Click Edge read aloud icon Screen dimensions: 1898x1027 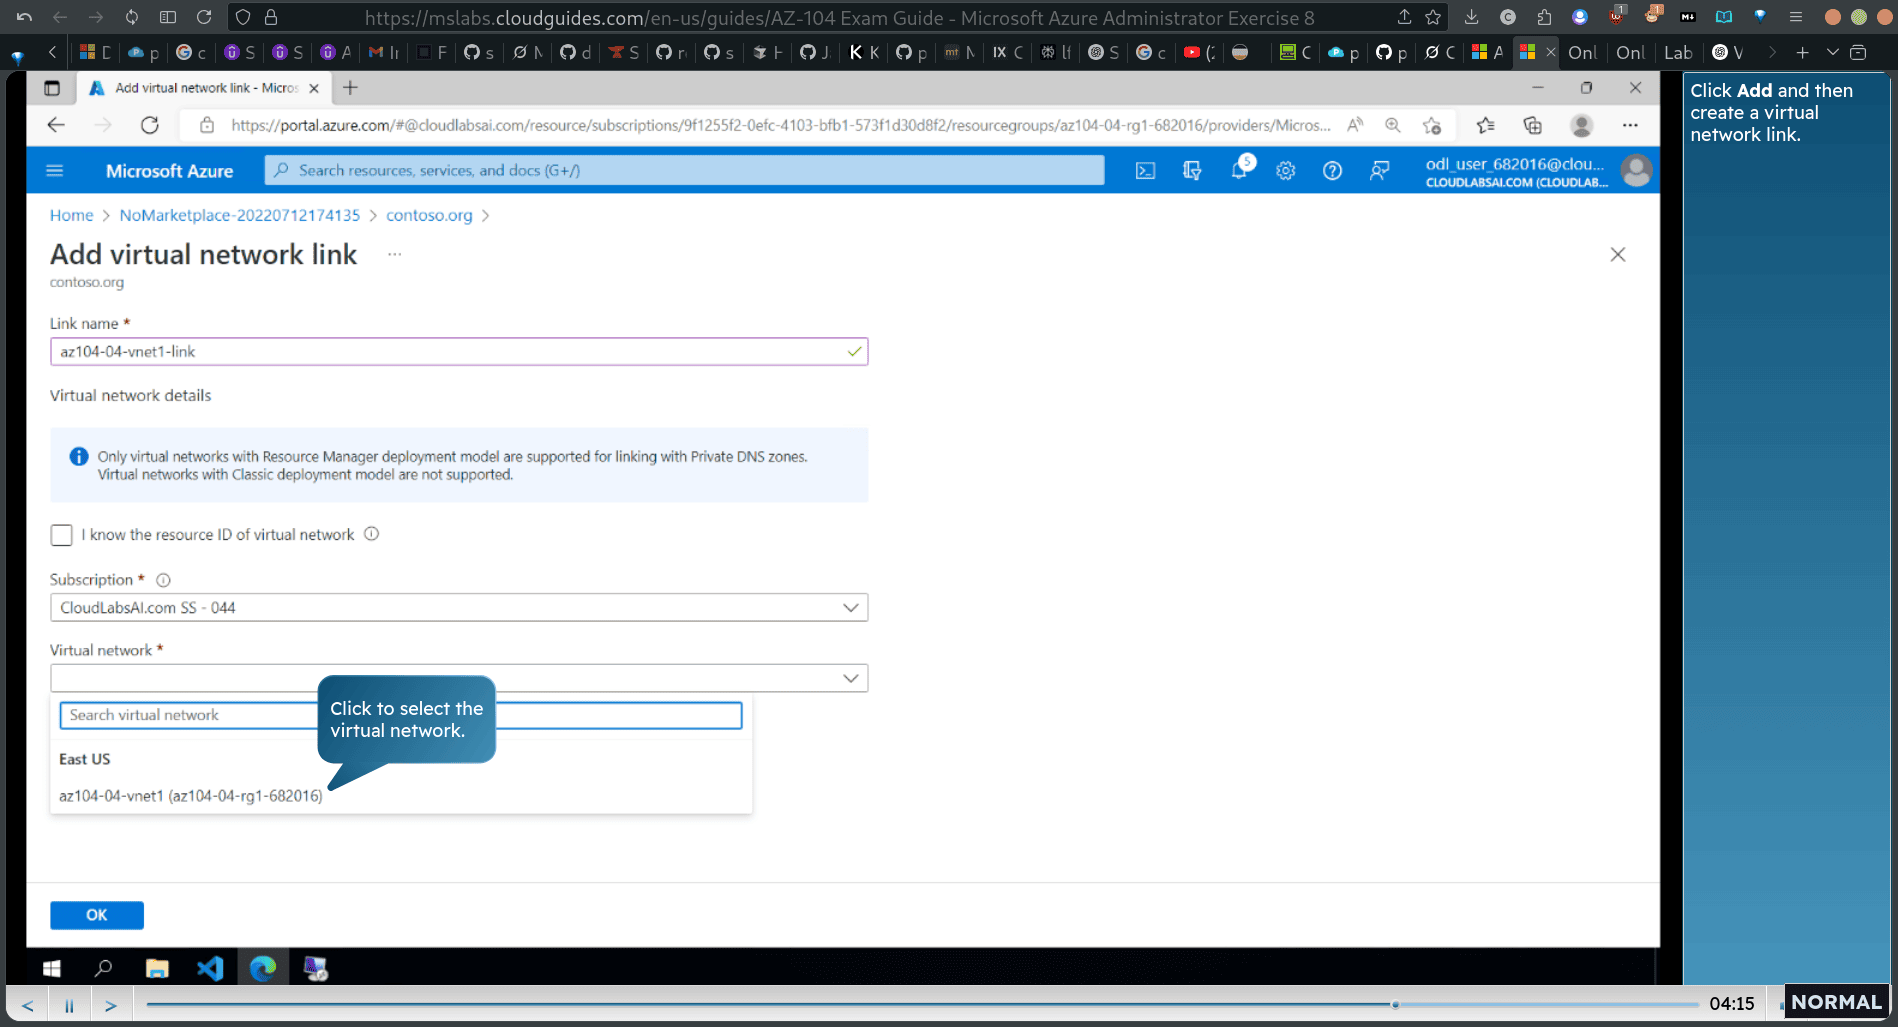tap(1355, 125)
